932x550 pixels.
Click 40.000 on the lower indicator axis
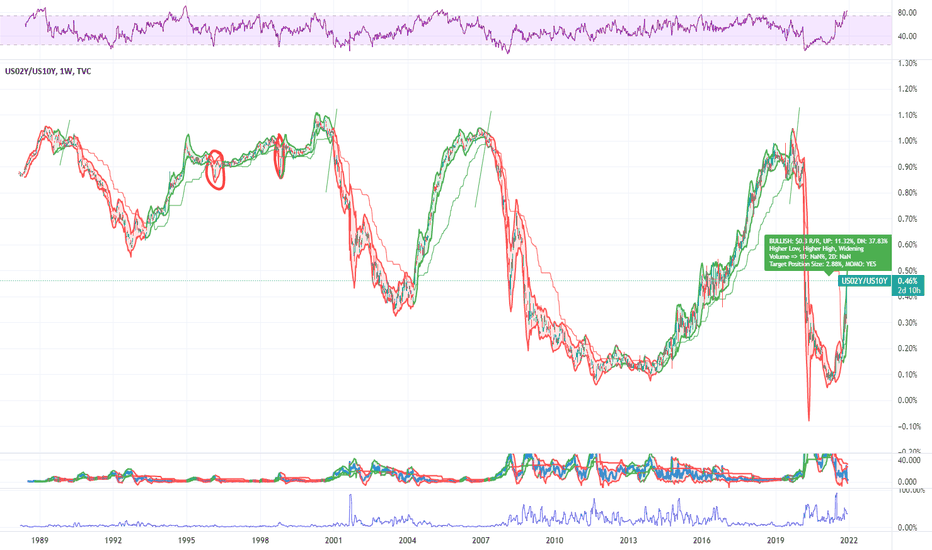[908, 460]
